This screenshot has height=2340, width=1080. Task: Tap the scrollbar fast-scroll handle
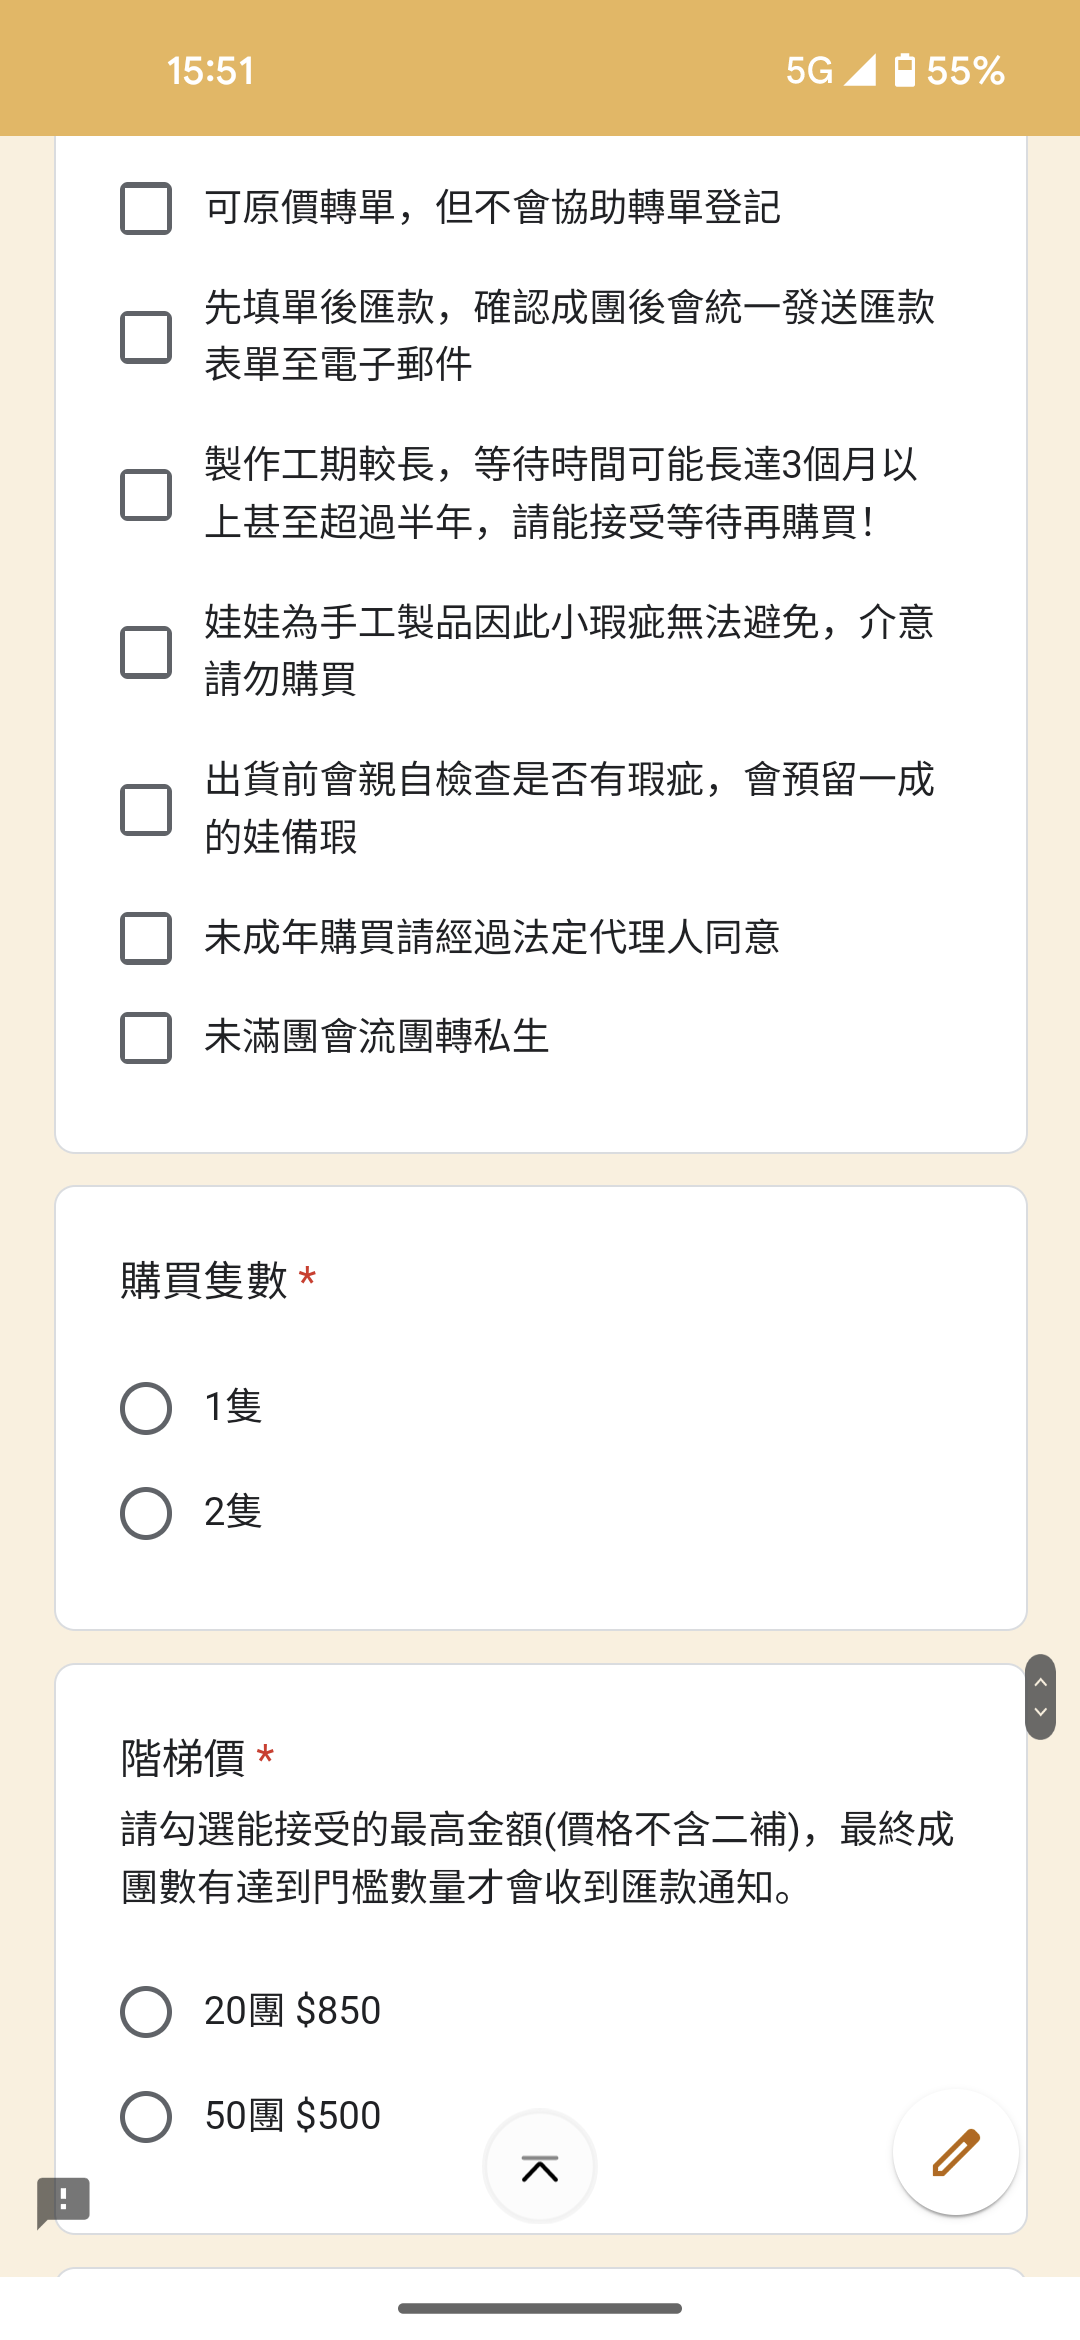pyautogui.click(x=1040, y=1697)
